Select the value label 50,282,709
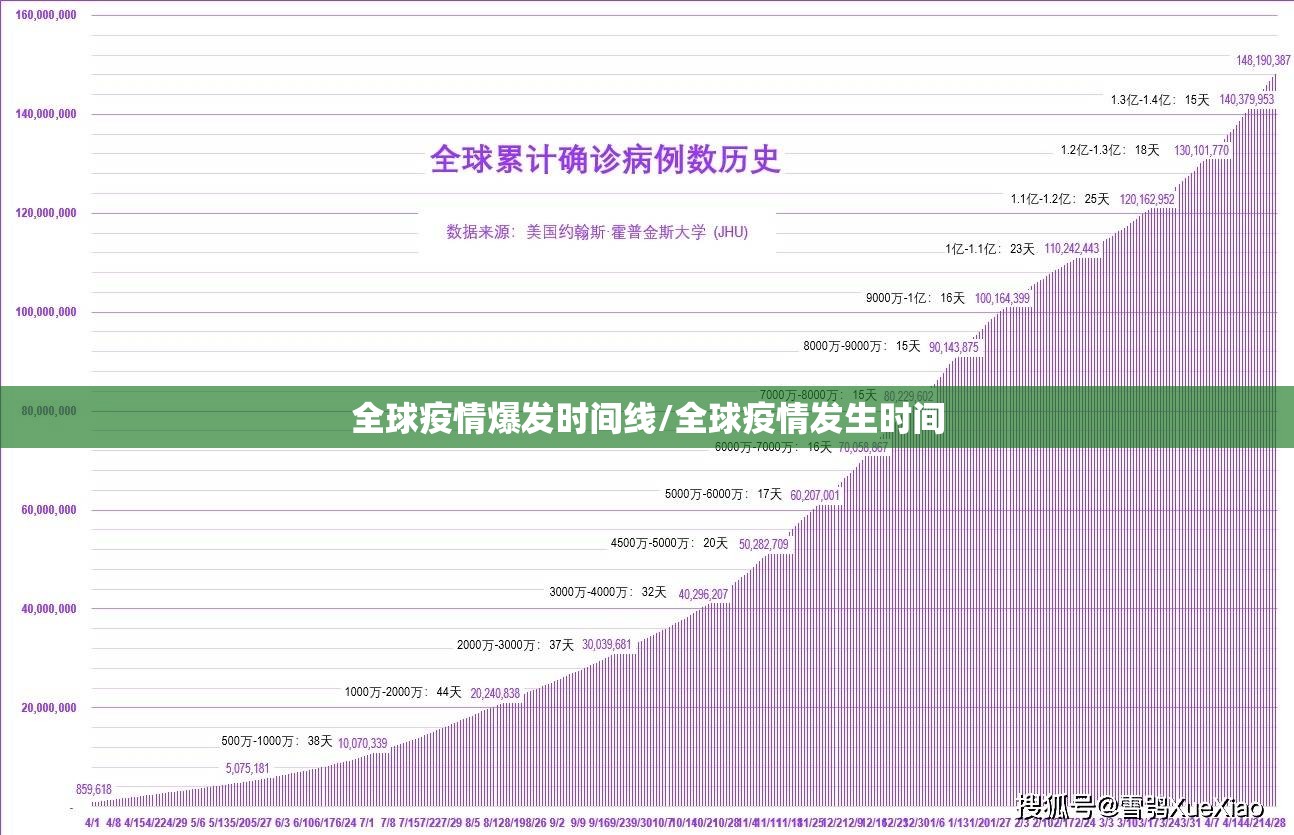1294x835 pixels. point(765,544)
